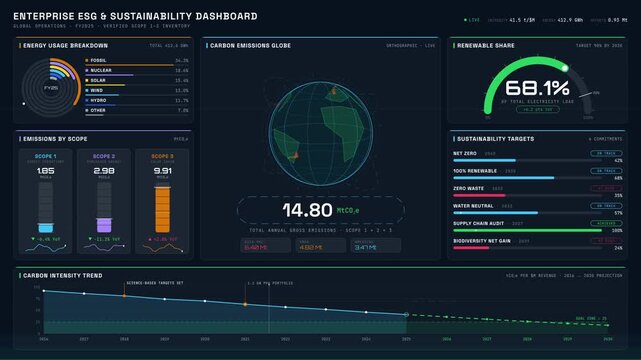Select the FOSSIL energy legend row
Viewport: 641px width, 360px height.
137,61
